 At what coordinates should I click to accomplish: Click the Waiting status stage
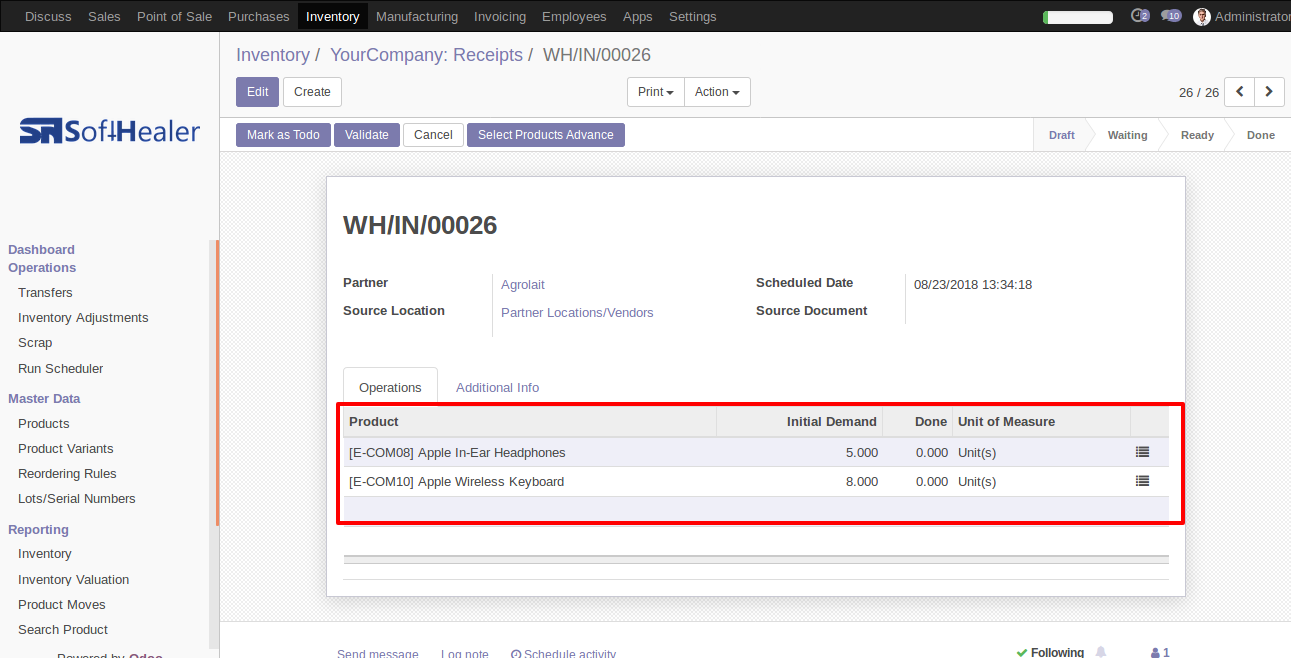pos(1127,135)
